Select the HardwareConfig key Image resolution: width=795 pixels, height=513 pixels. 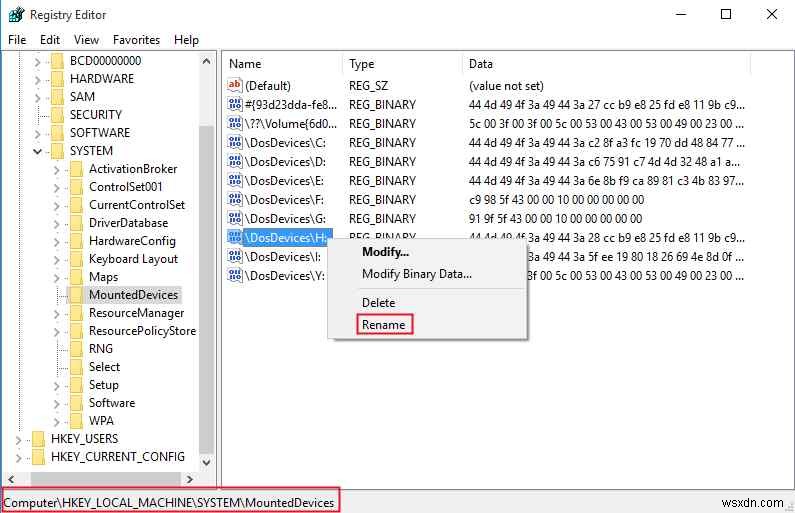tap(132, 241)
